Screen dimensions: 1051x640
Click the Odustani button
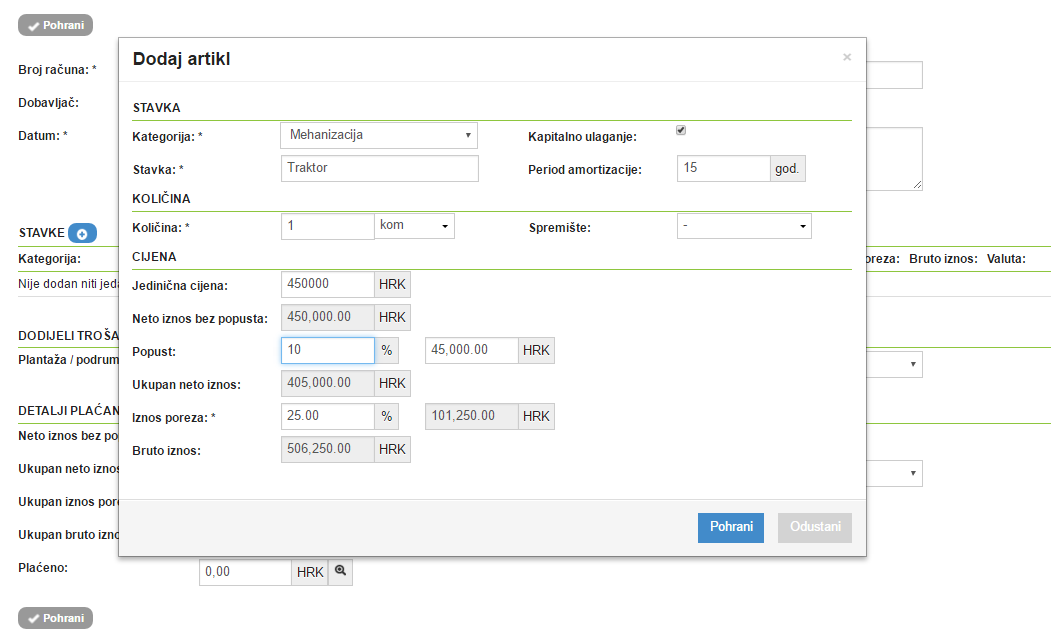tap(814, 528)
